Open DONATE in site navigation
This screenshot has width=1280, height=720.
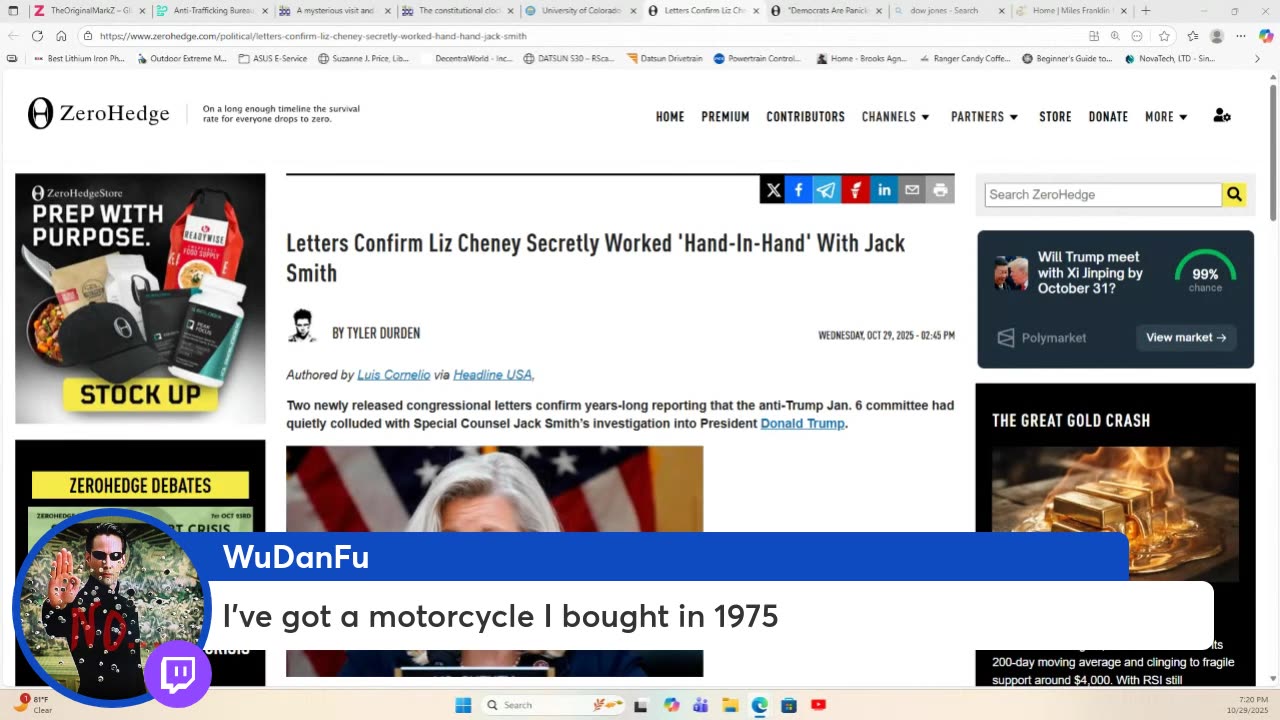pos(1108,117)
